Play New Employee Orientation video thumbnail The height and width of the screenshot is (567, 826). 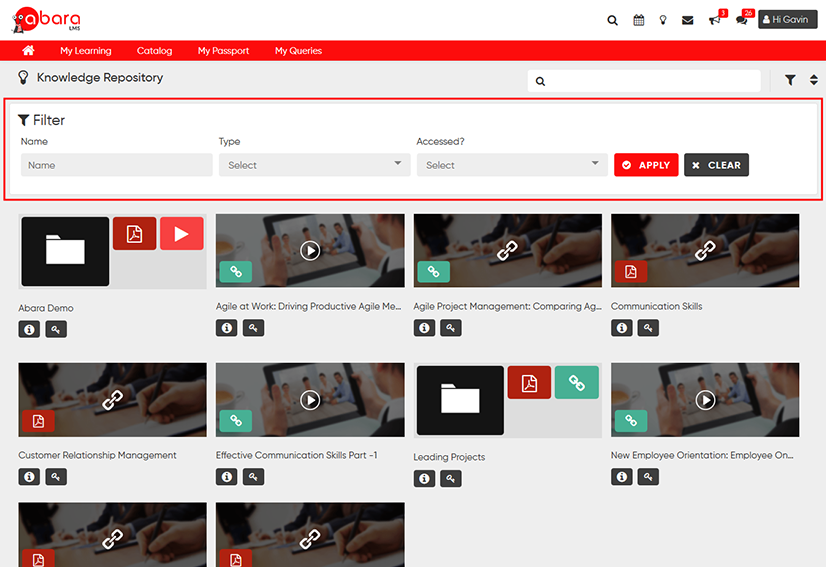pyautogui.click(x=705, y=399)
